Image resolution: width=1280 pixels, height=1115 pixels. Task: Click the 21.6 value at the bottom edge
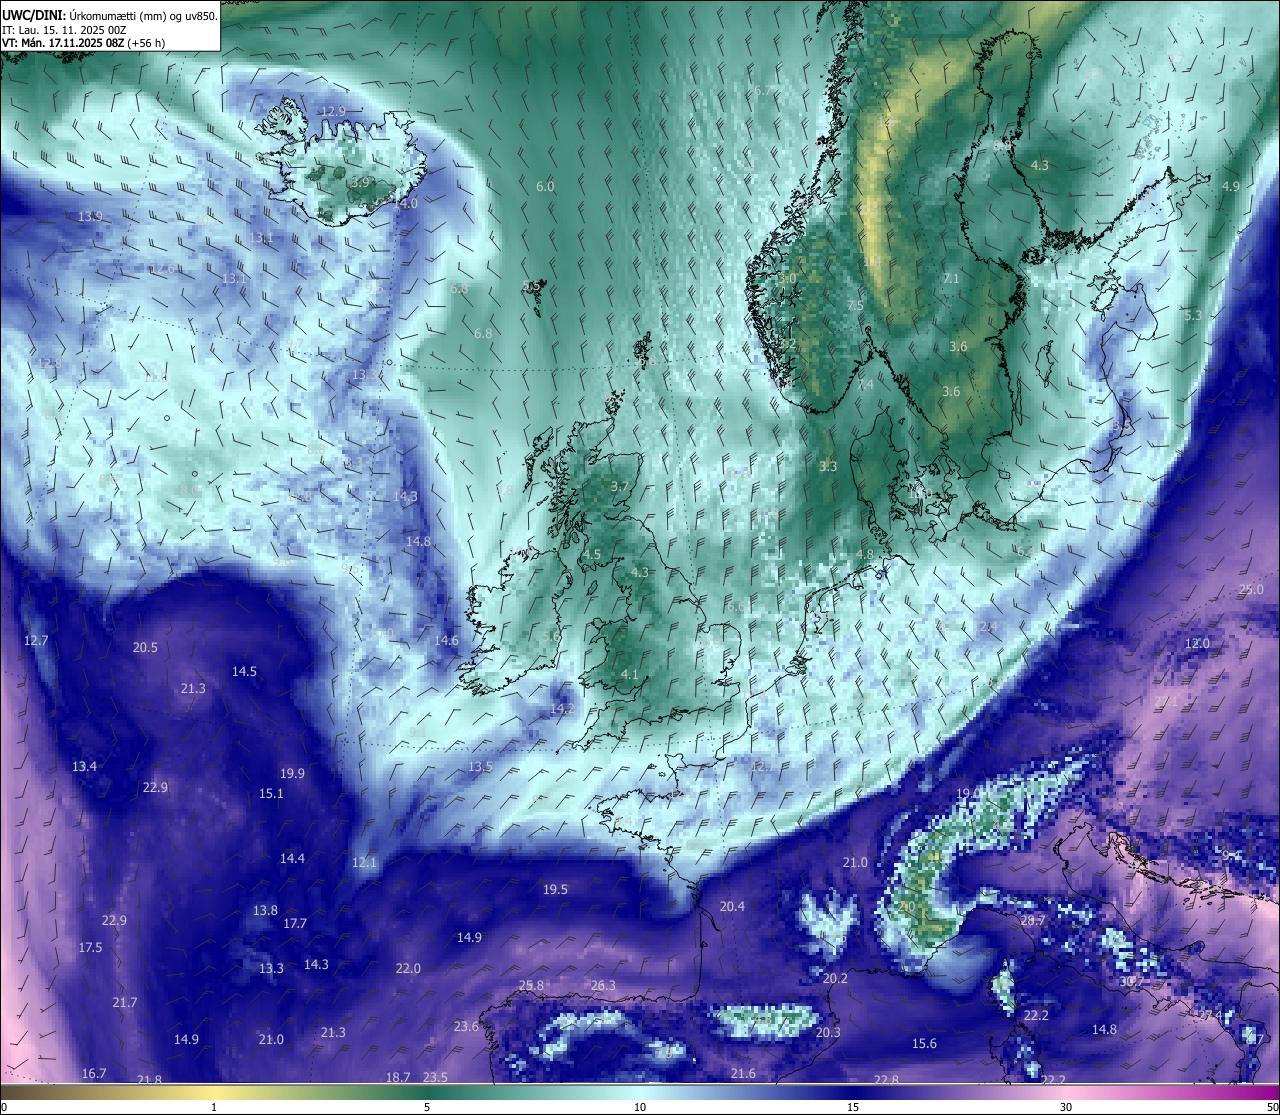tap(743, 1074)
